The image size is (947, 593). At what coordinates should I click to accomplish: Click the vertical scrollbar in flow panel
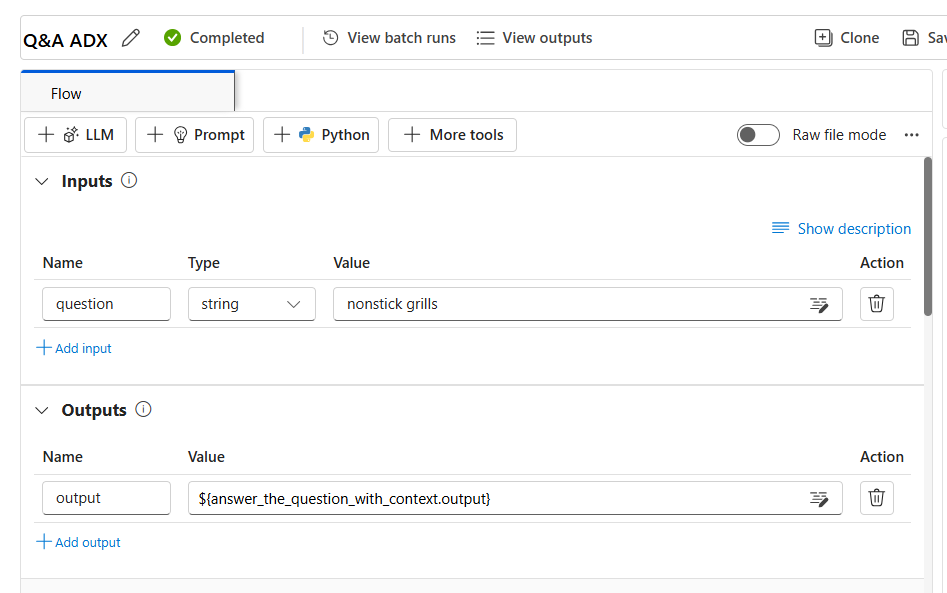click(928, 236)
